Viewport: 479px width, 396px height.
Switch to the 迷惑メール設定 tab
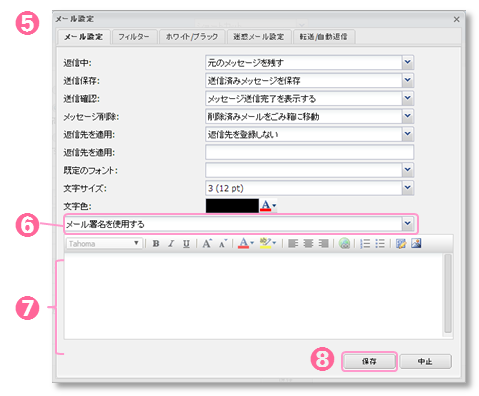pos(259,37)
